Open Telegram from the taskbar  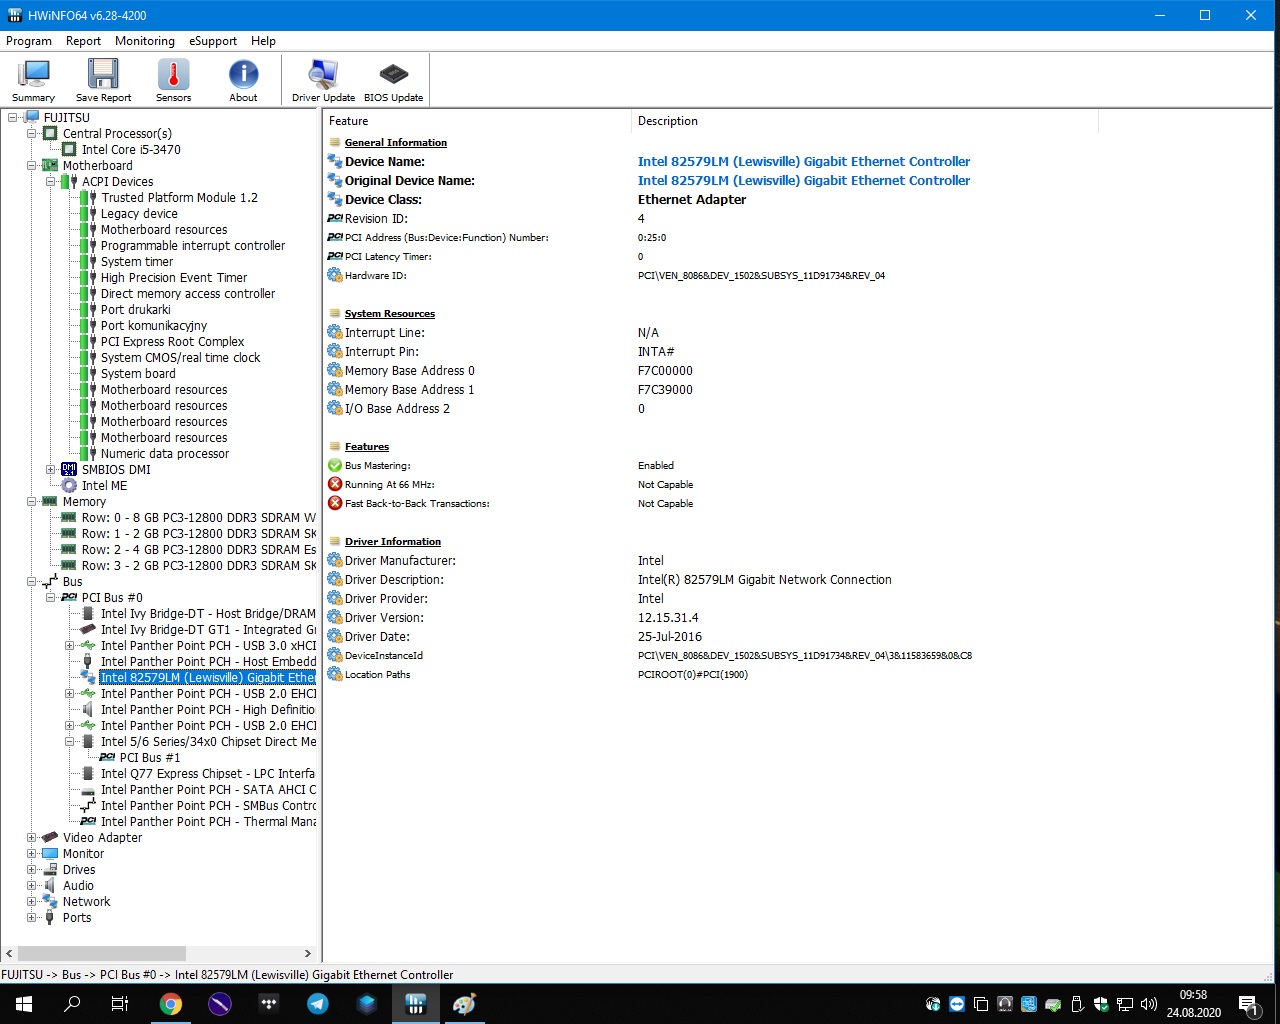318,1004
